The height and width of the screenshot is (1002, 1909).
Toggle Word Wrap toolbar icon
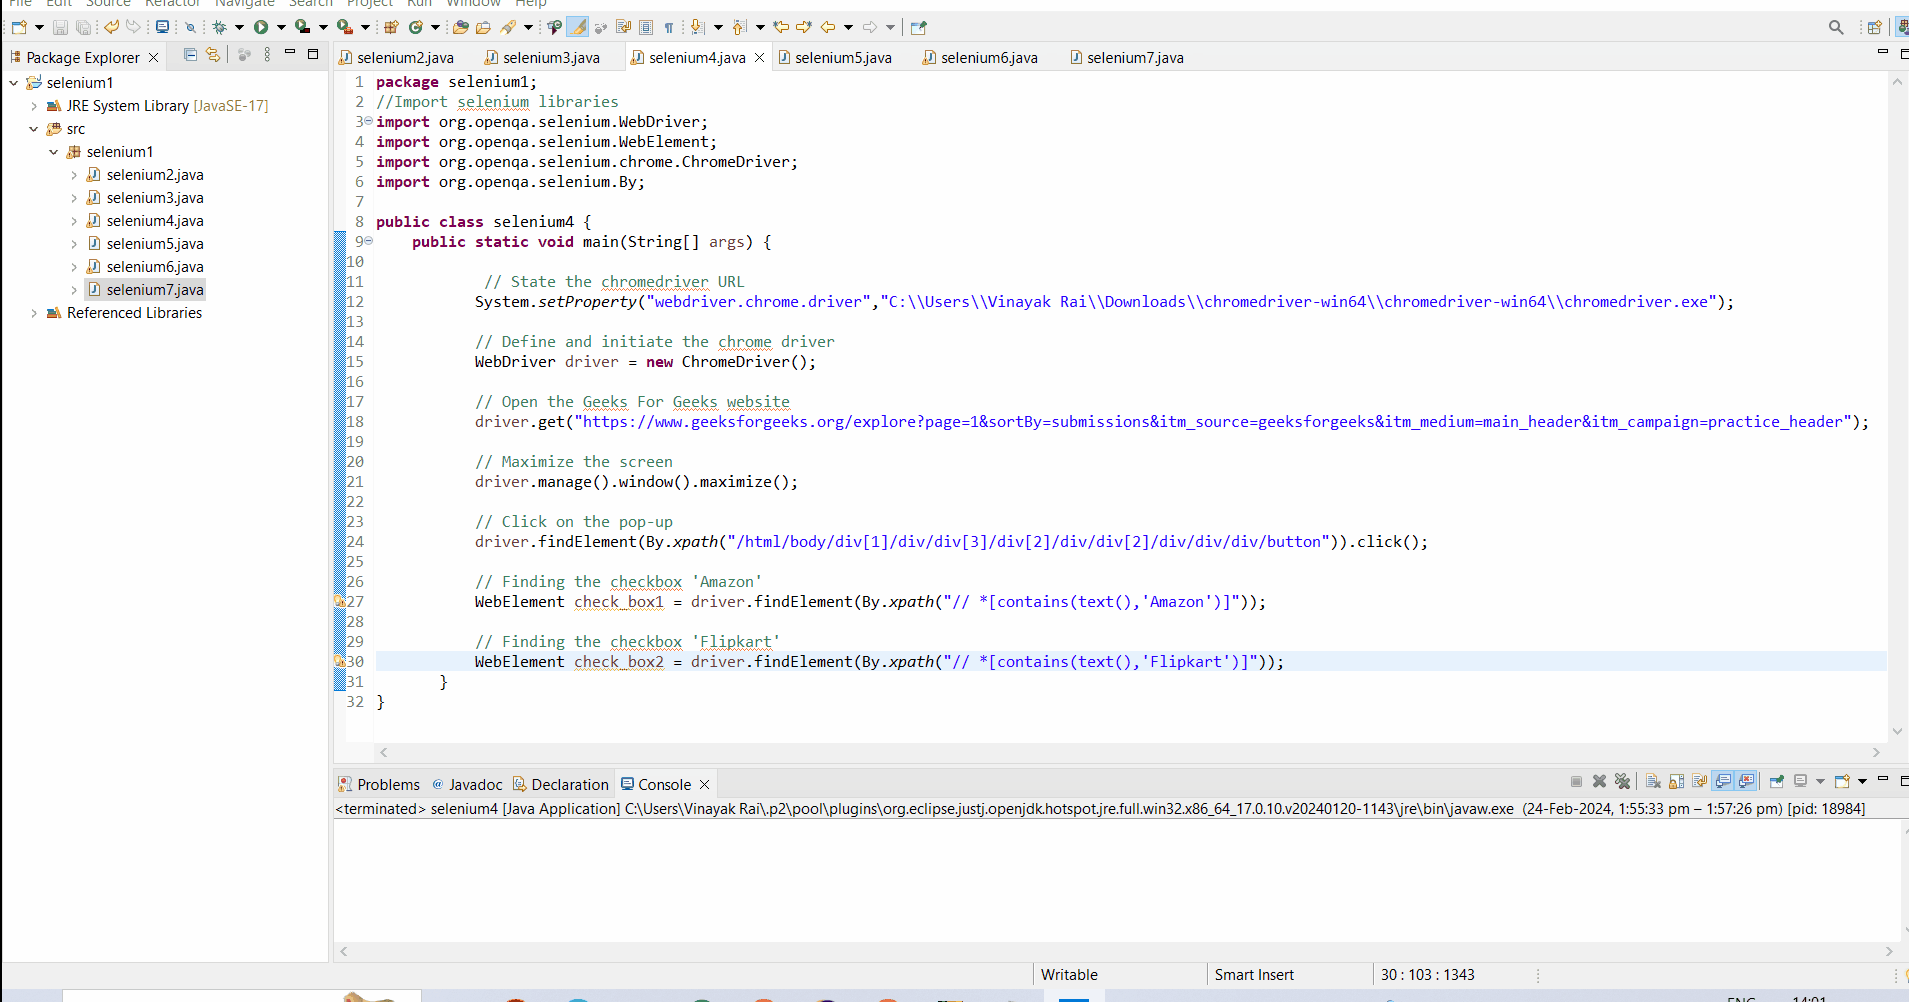pyautogui.click(x=623, y=27)
